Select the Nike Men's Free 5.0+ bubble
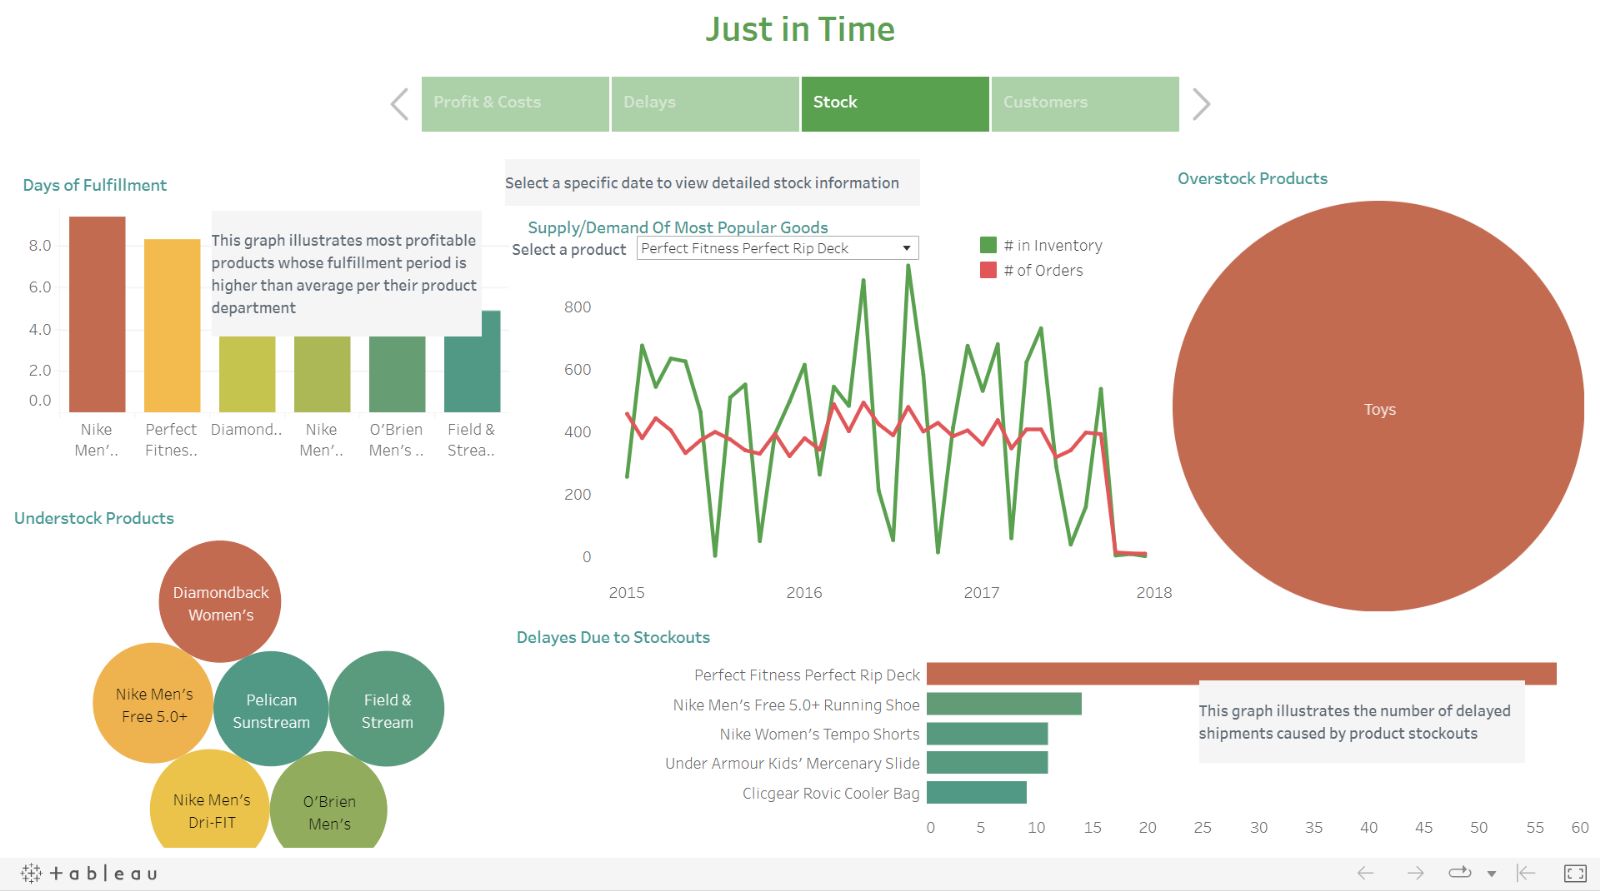 [x=153, y=704]
